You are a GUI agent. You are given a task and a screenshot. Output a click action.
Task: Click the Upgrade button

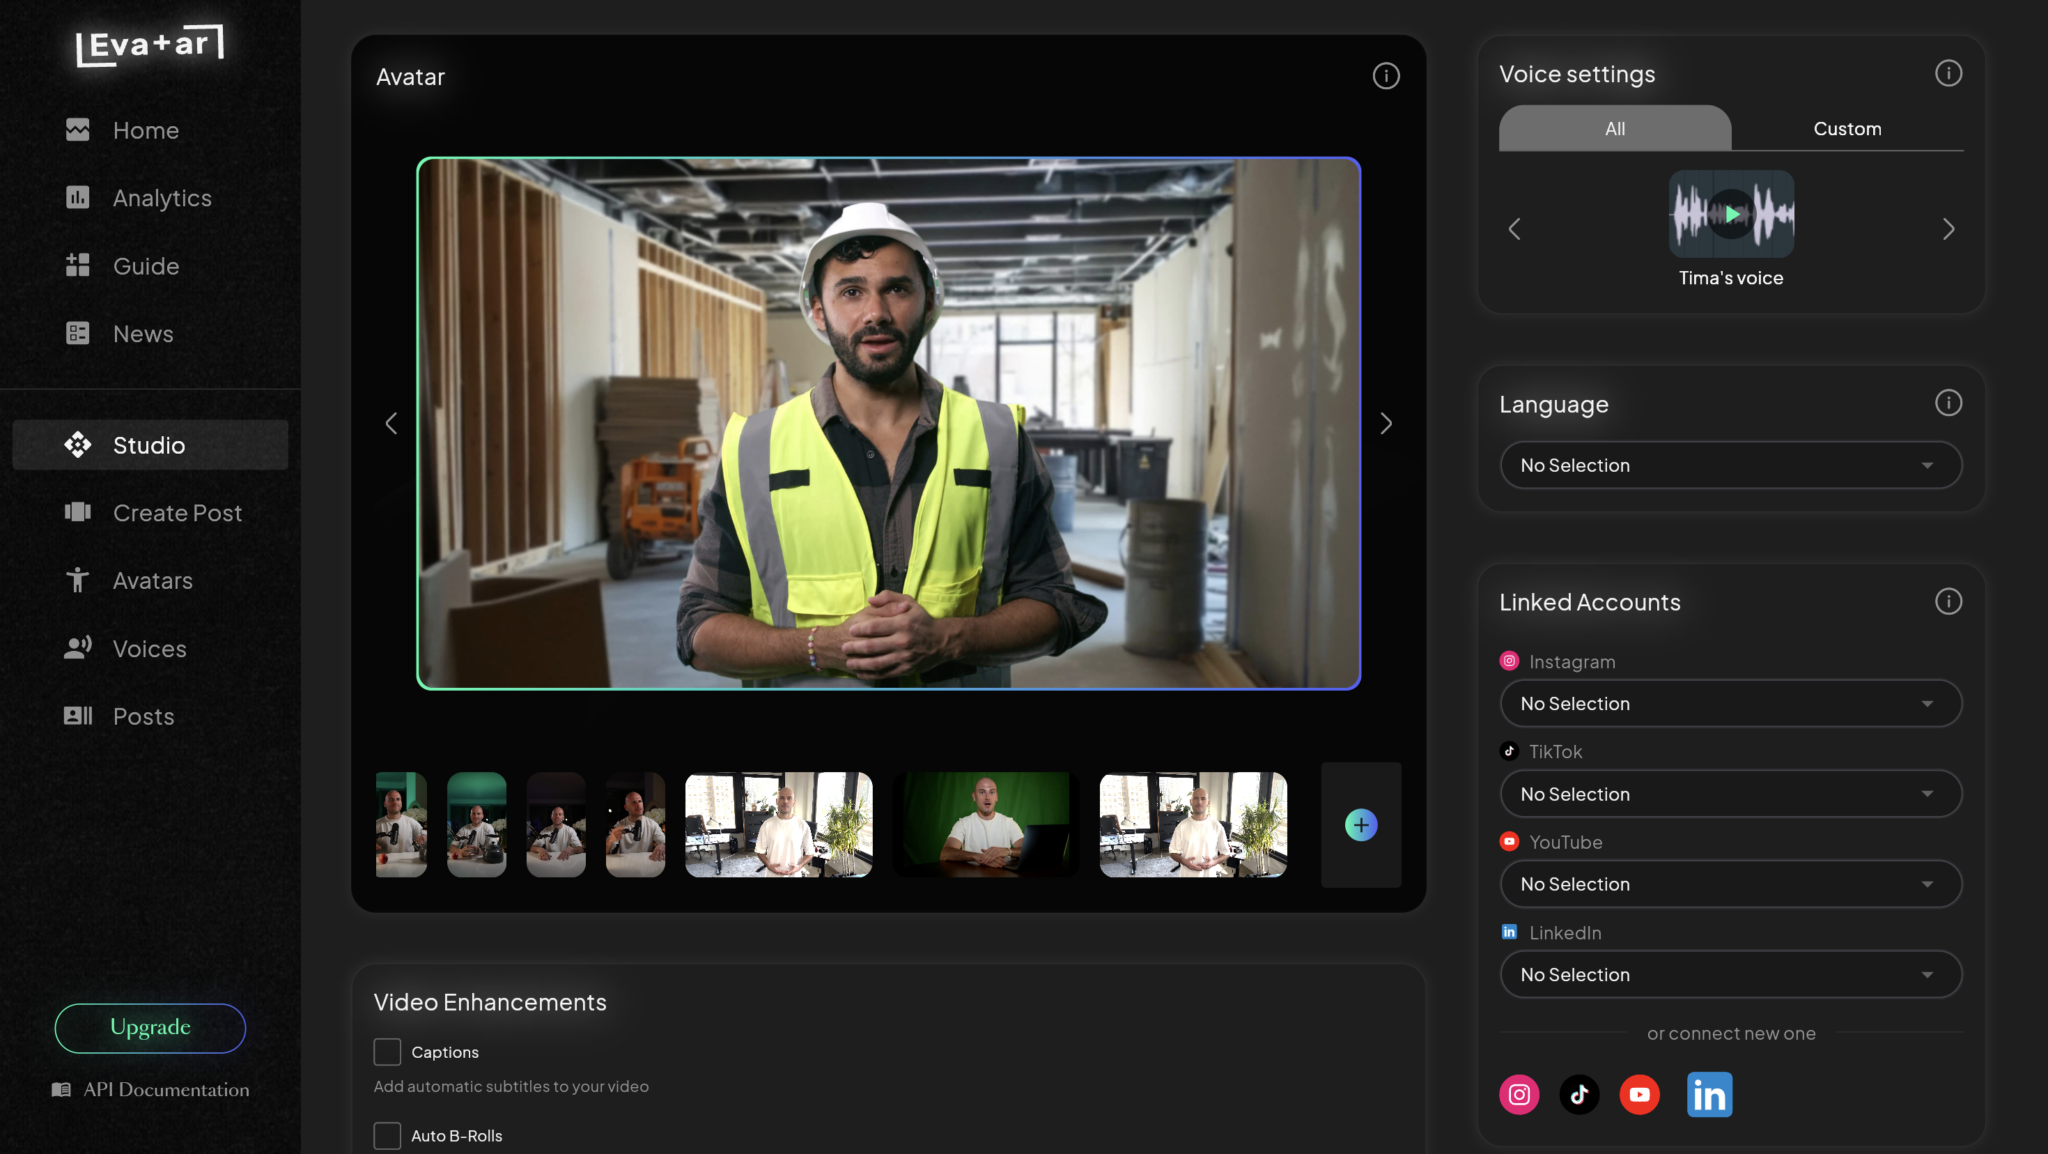click(150, 1027)
